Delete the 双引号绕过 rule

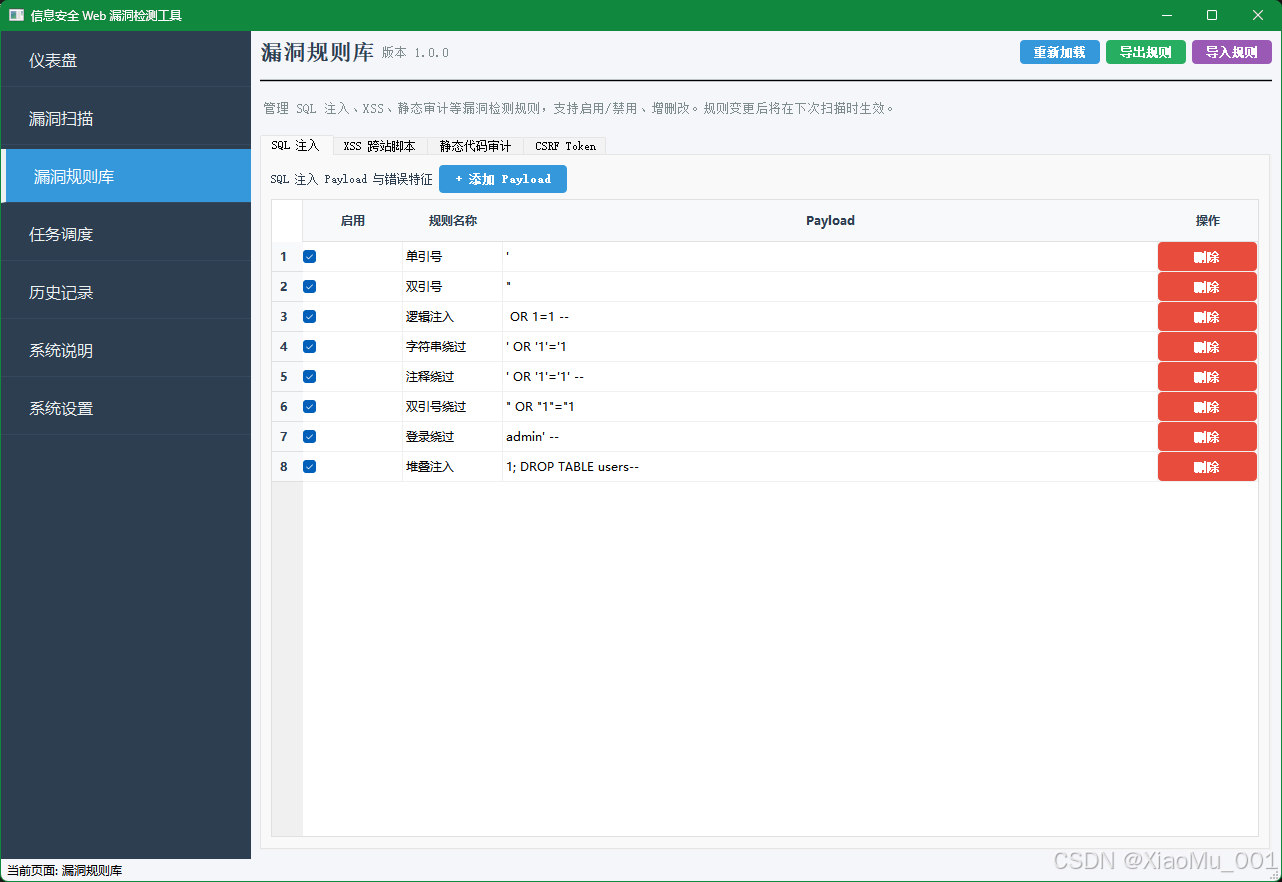(1207, 407)
